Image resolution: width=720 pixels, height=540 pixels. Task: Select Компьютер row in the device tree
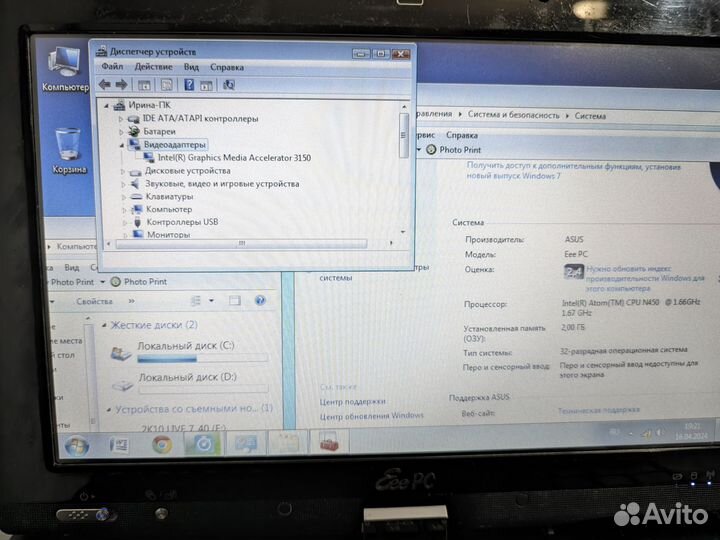coord(169,209)
